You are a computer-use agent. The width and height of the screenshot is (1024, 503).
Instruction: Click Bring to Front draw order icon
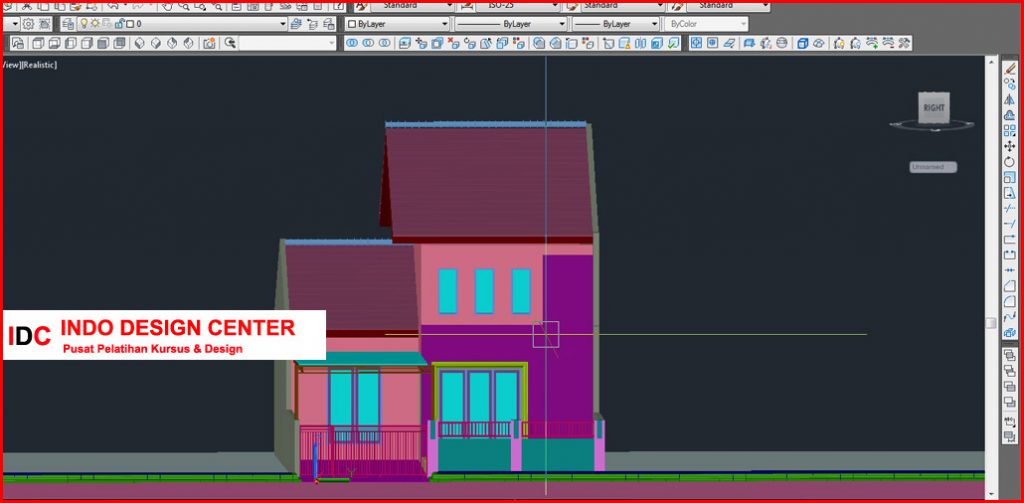click(1010, 355)
